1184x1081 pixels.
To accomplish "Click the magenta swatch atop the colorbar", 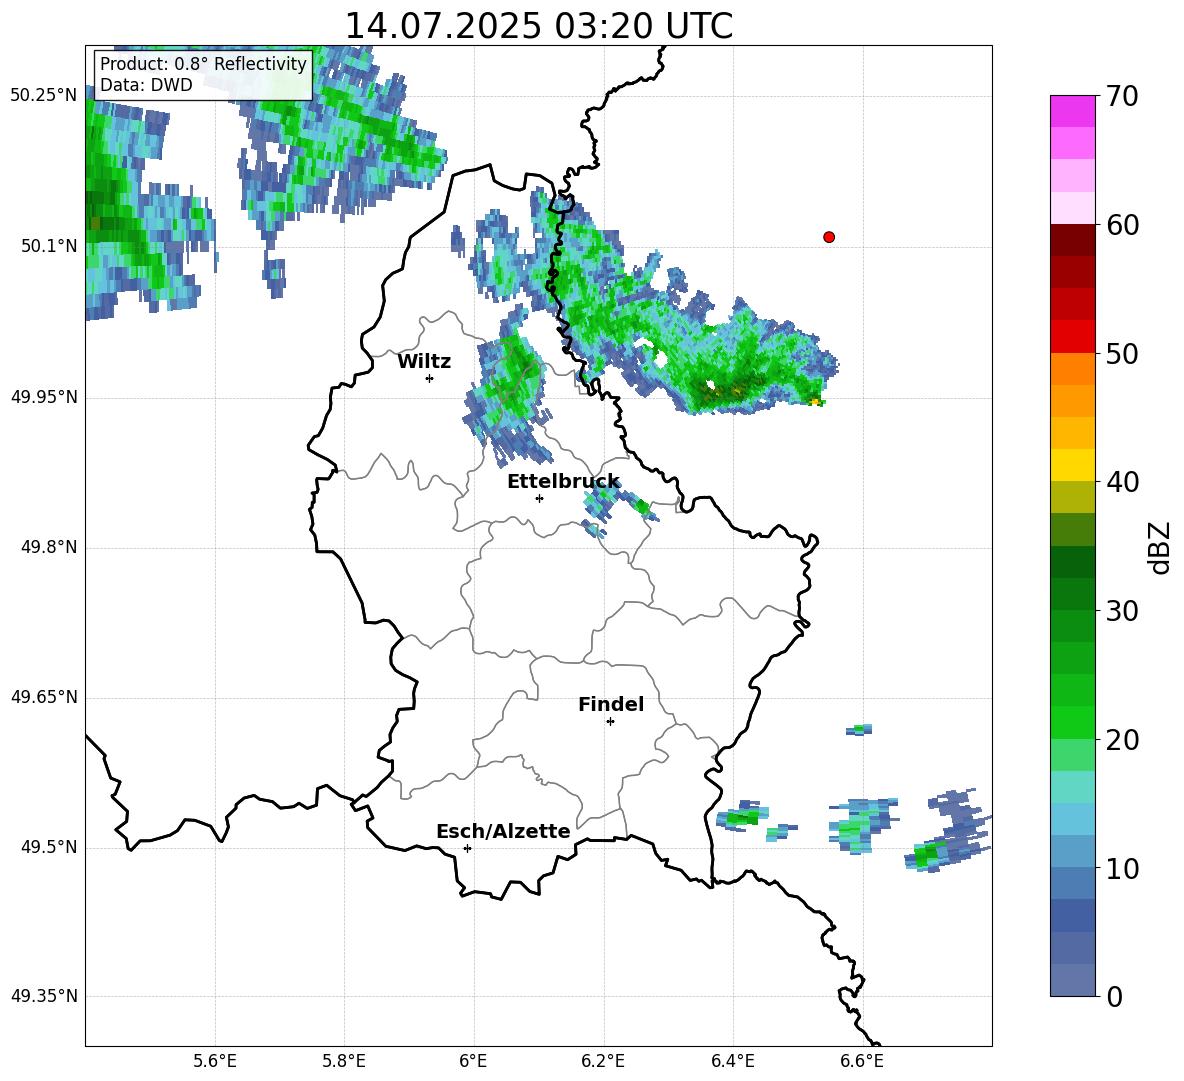I will coord(1073,111).
